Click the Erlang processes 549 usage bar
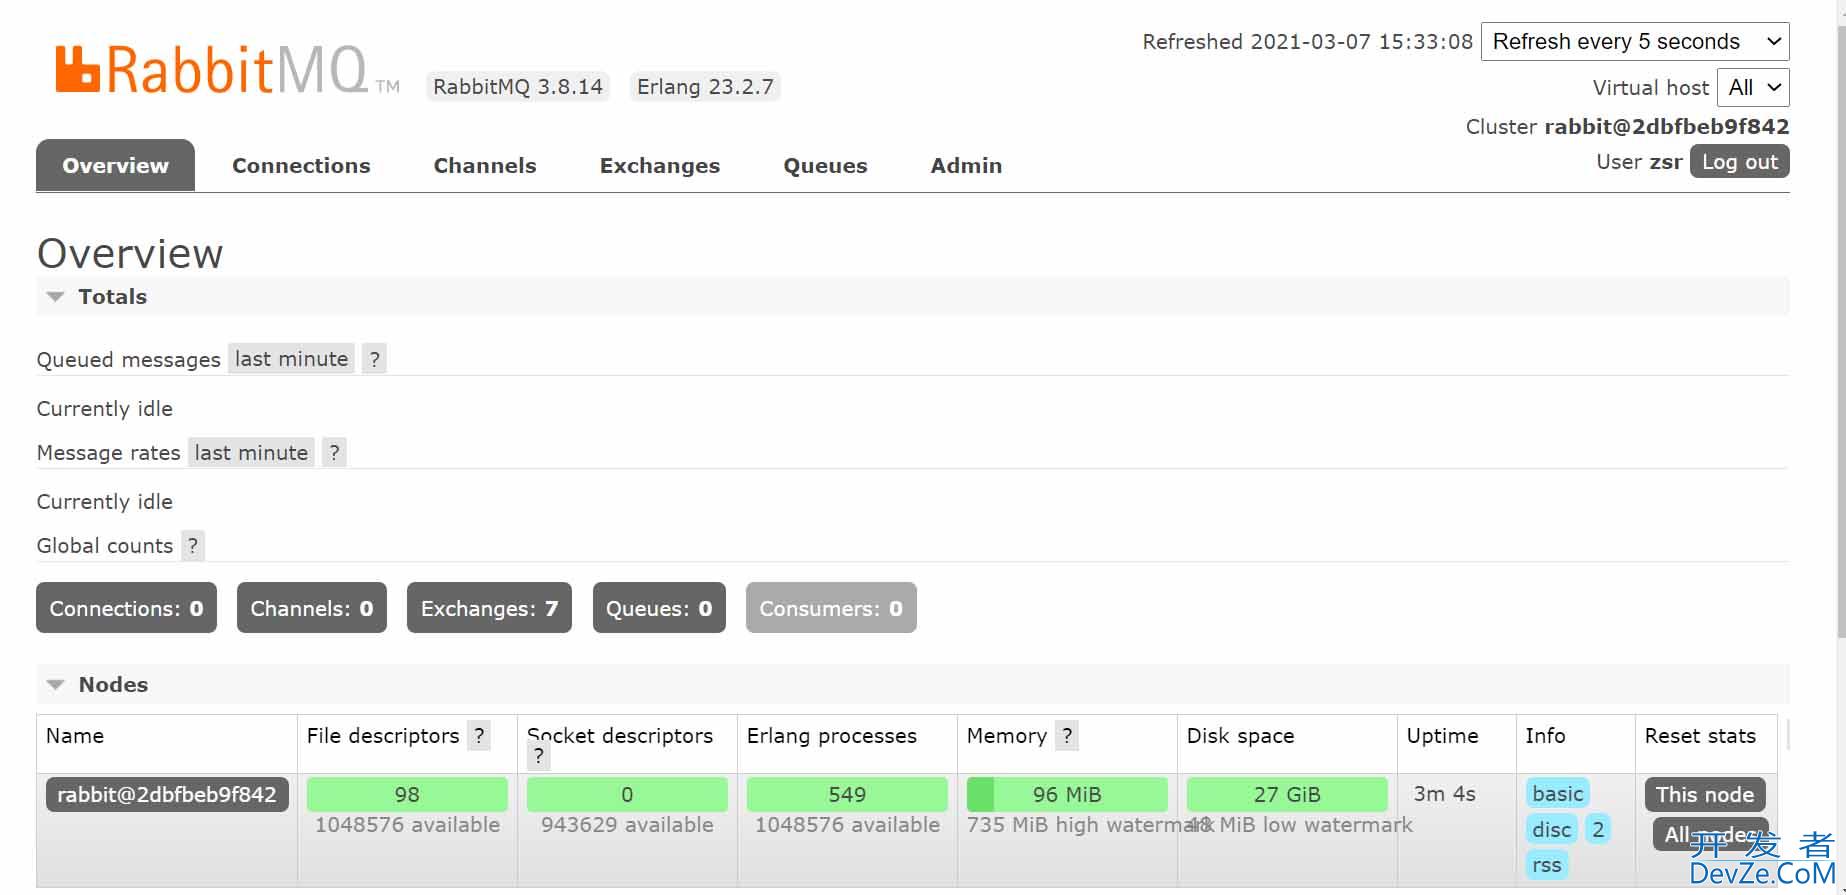 [x=847, y=795]
